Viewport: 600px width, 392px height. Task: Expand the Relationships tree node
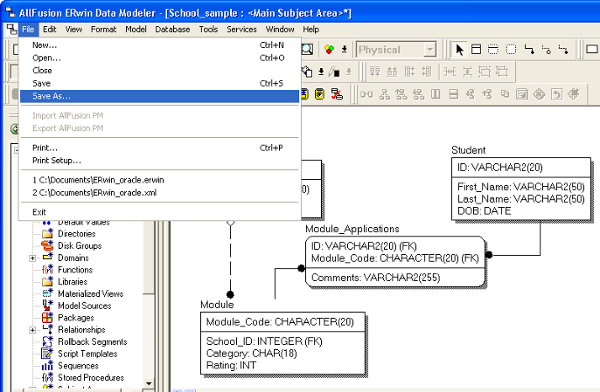(x=33, y=330)
